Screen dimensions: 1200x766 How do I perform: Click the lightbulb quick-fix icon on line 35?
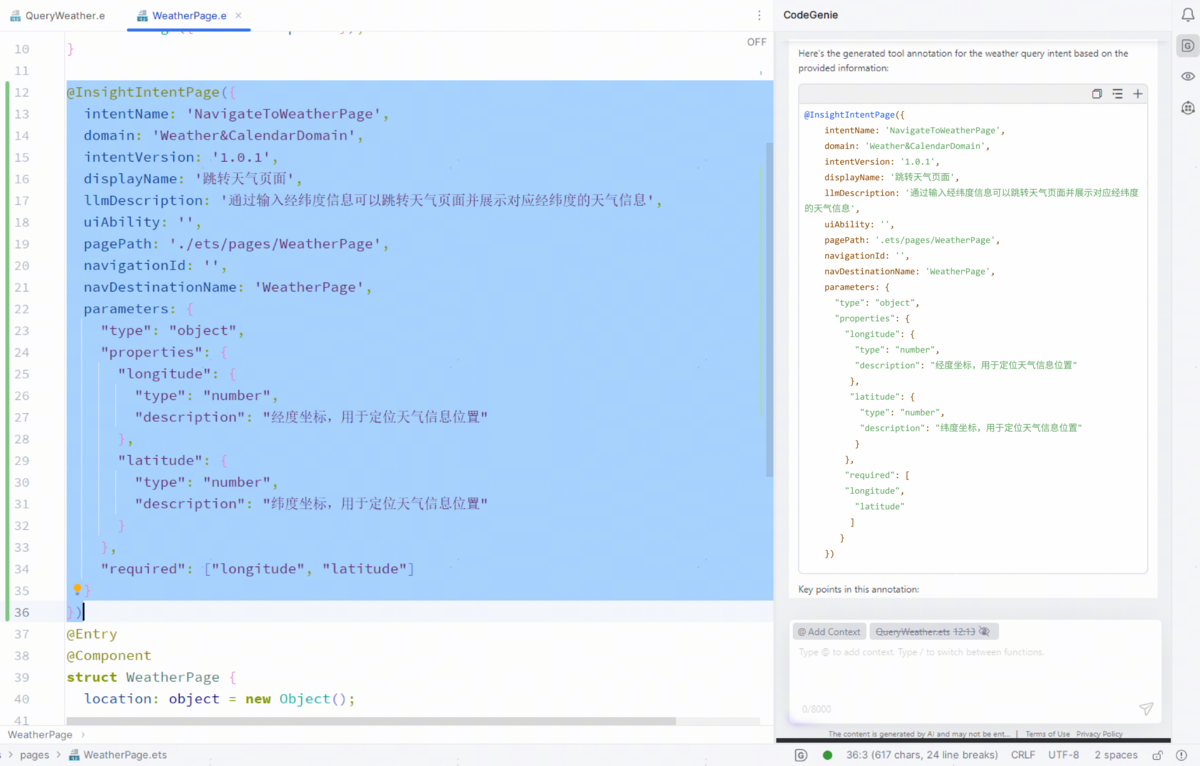coord(77,590)
